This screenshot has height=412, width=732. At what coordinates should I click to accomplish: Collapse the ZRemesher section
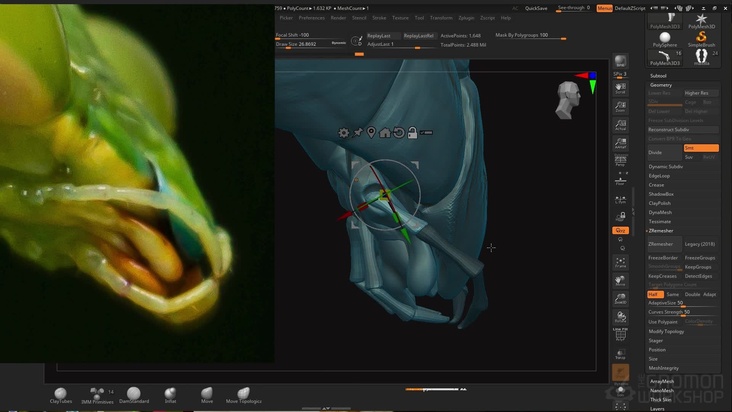tap(661, 230)
